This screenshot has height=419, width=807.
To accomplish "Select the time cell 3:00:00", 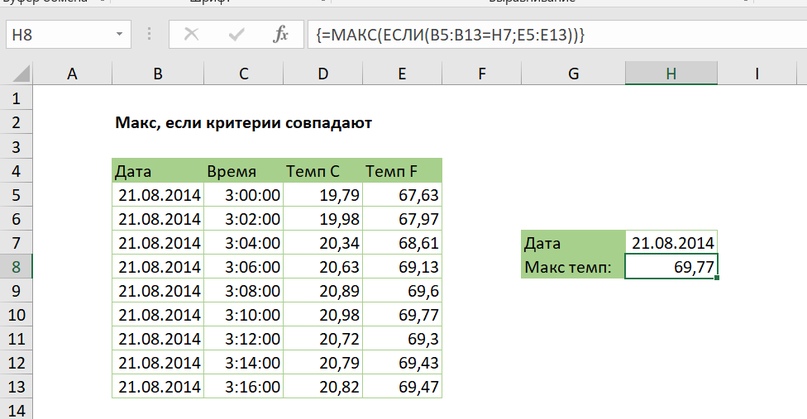I will click(x=243, y=195).
